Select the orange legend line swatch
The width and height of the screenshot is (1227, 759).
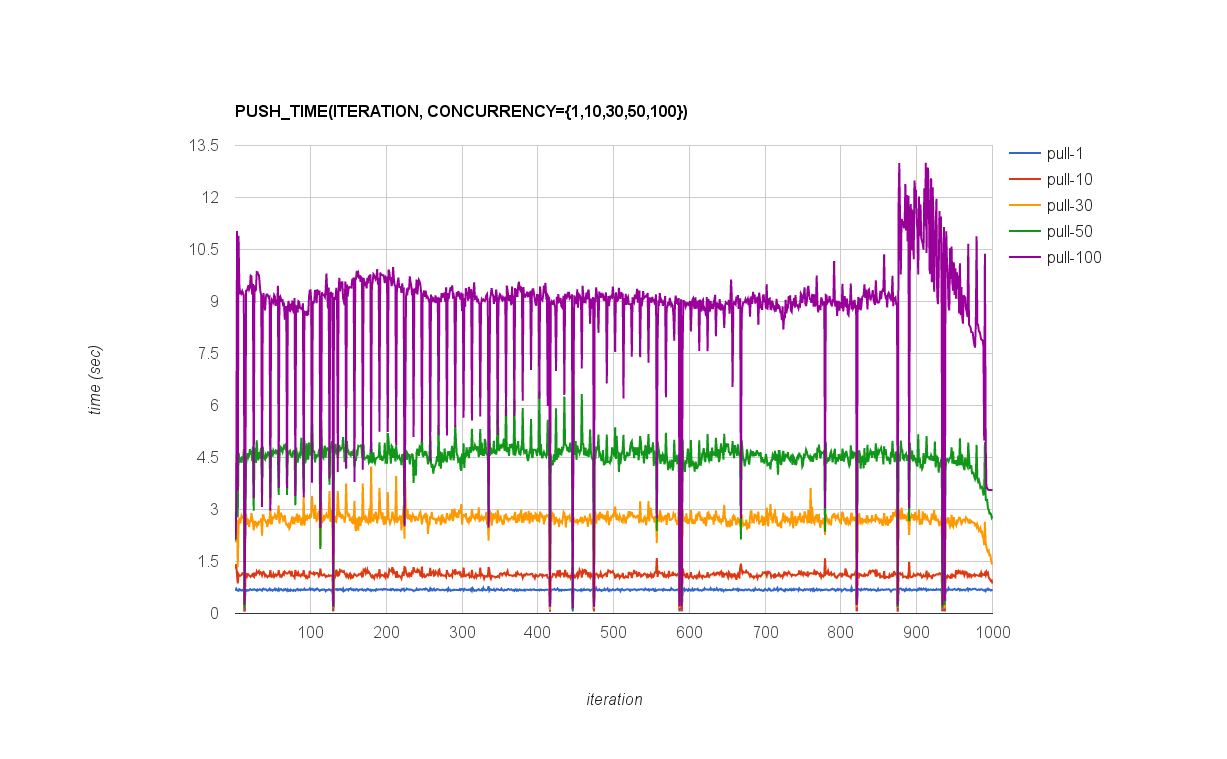1023,206
